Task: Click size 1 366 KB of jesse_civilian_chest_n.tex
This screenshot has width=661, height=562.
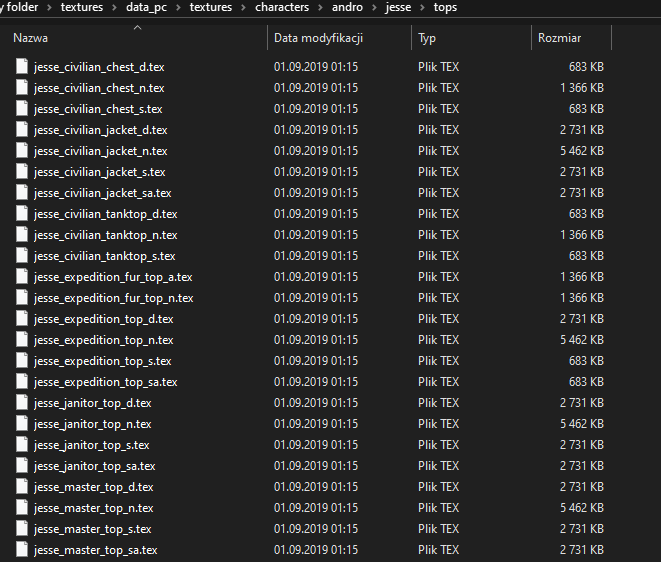Action: point(582,88)
